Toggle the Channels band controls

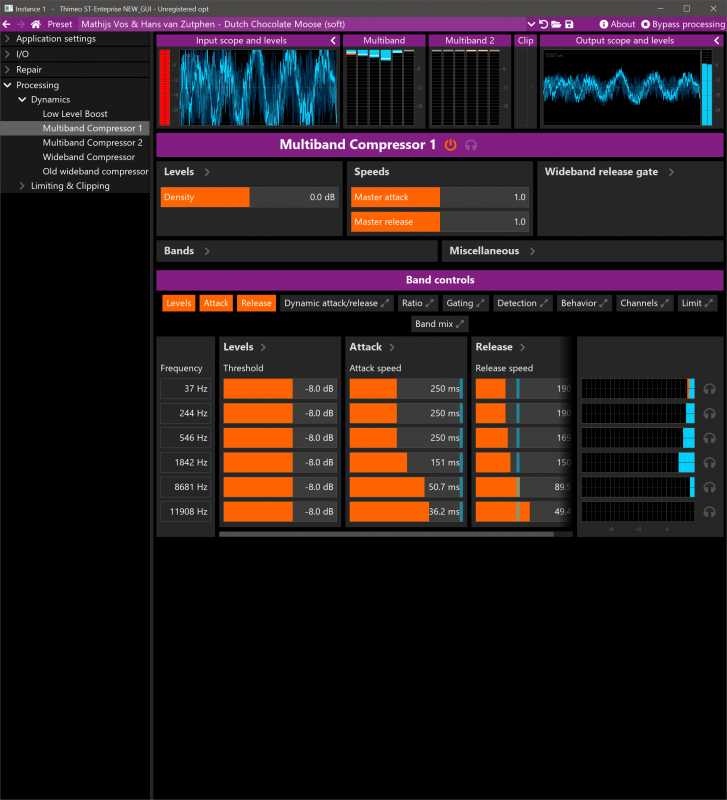(x=644, y=303)
